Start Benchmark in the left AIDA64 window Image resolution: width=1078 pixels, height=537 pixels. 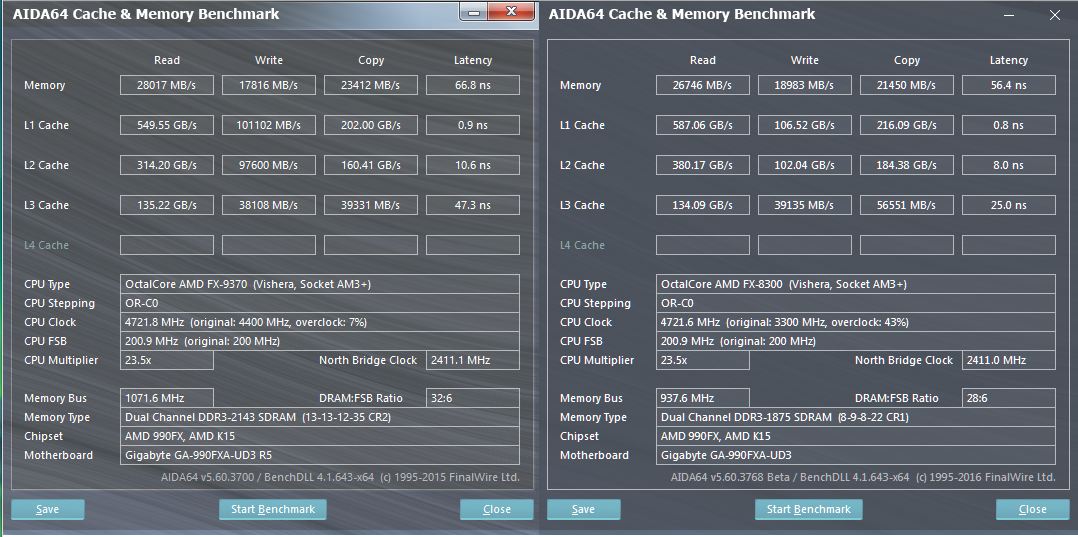coord(272,509)
